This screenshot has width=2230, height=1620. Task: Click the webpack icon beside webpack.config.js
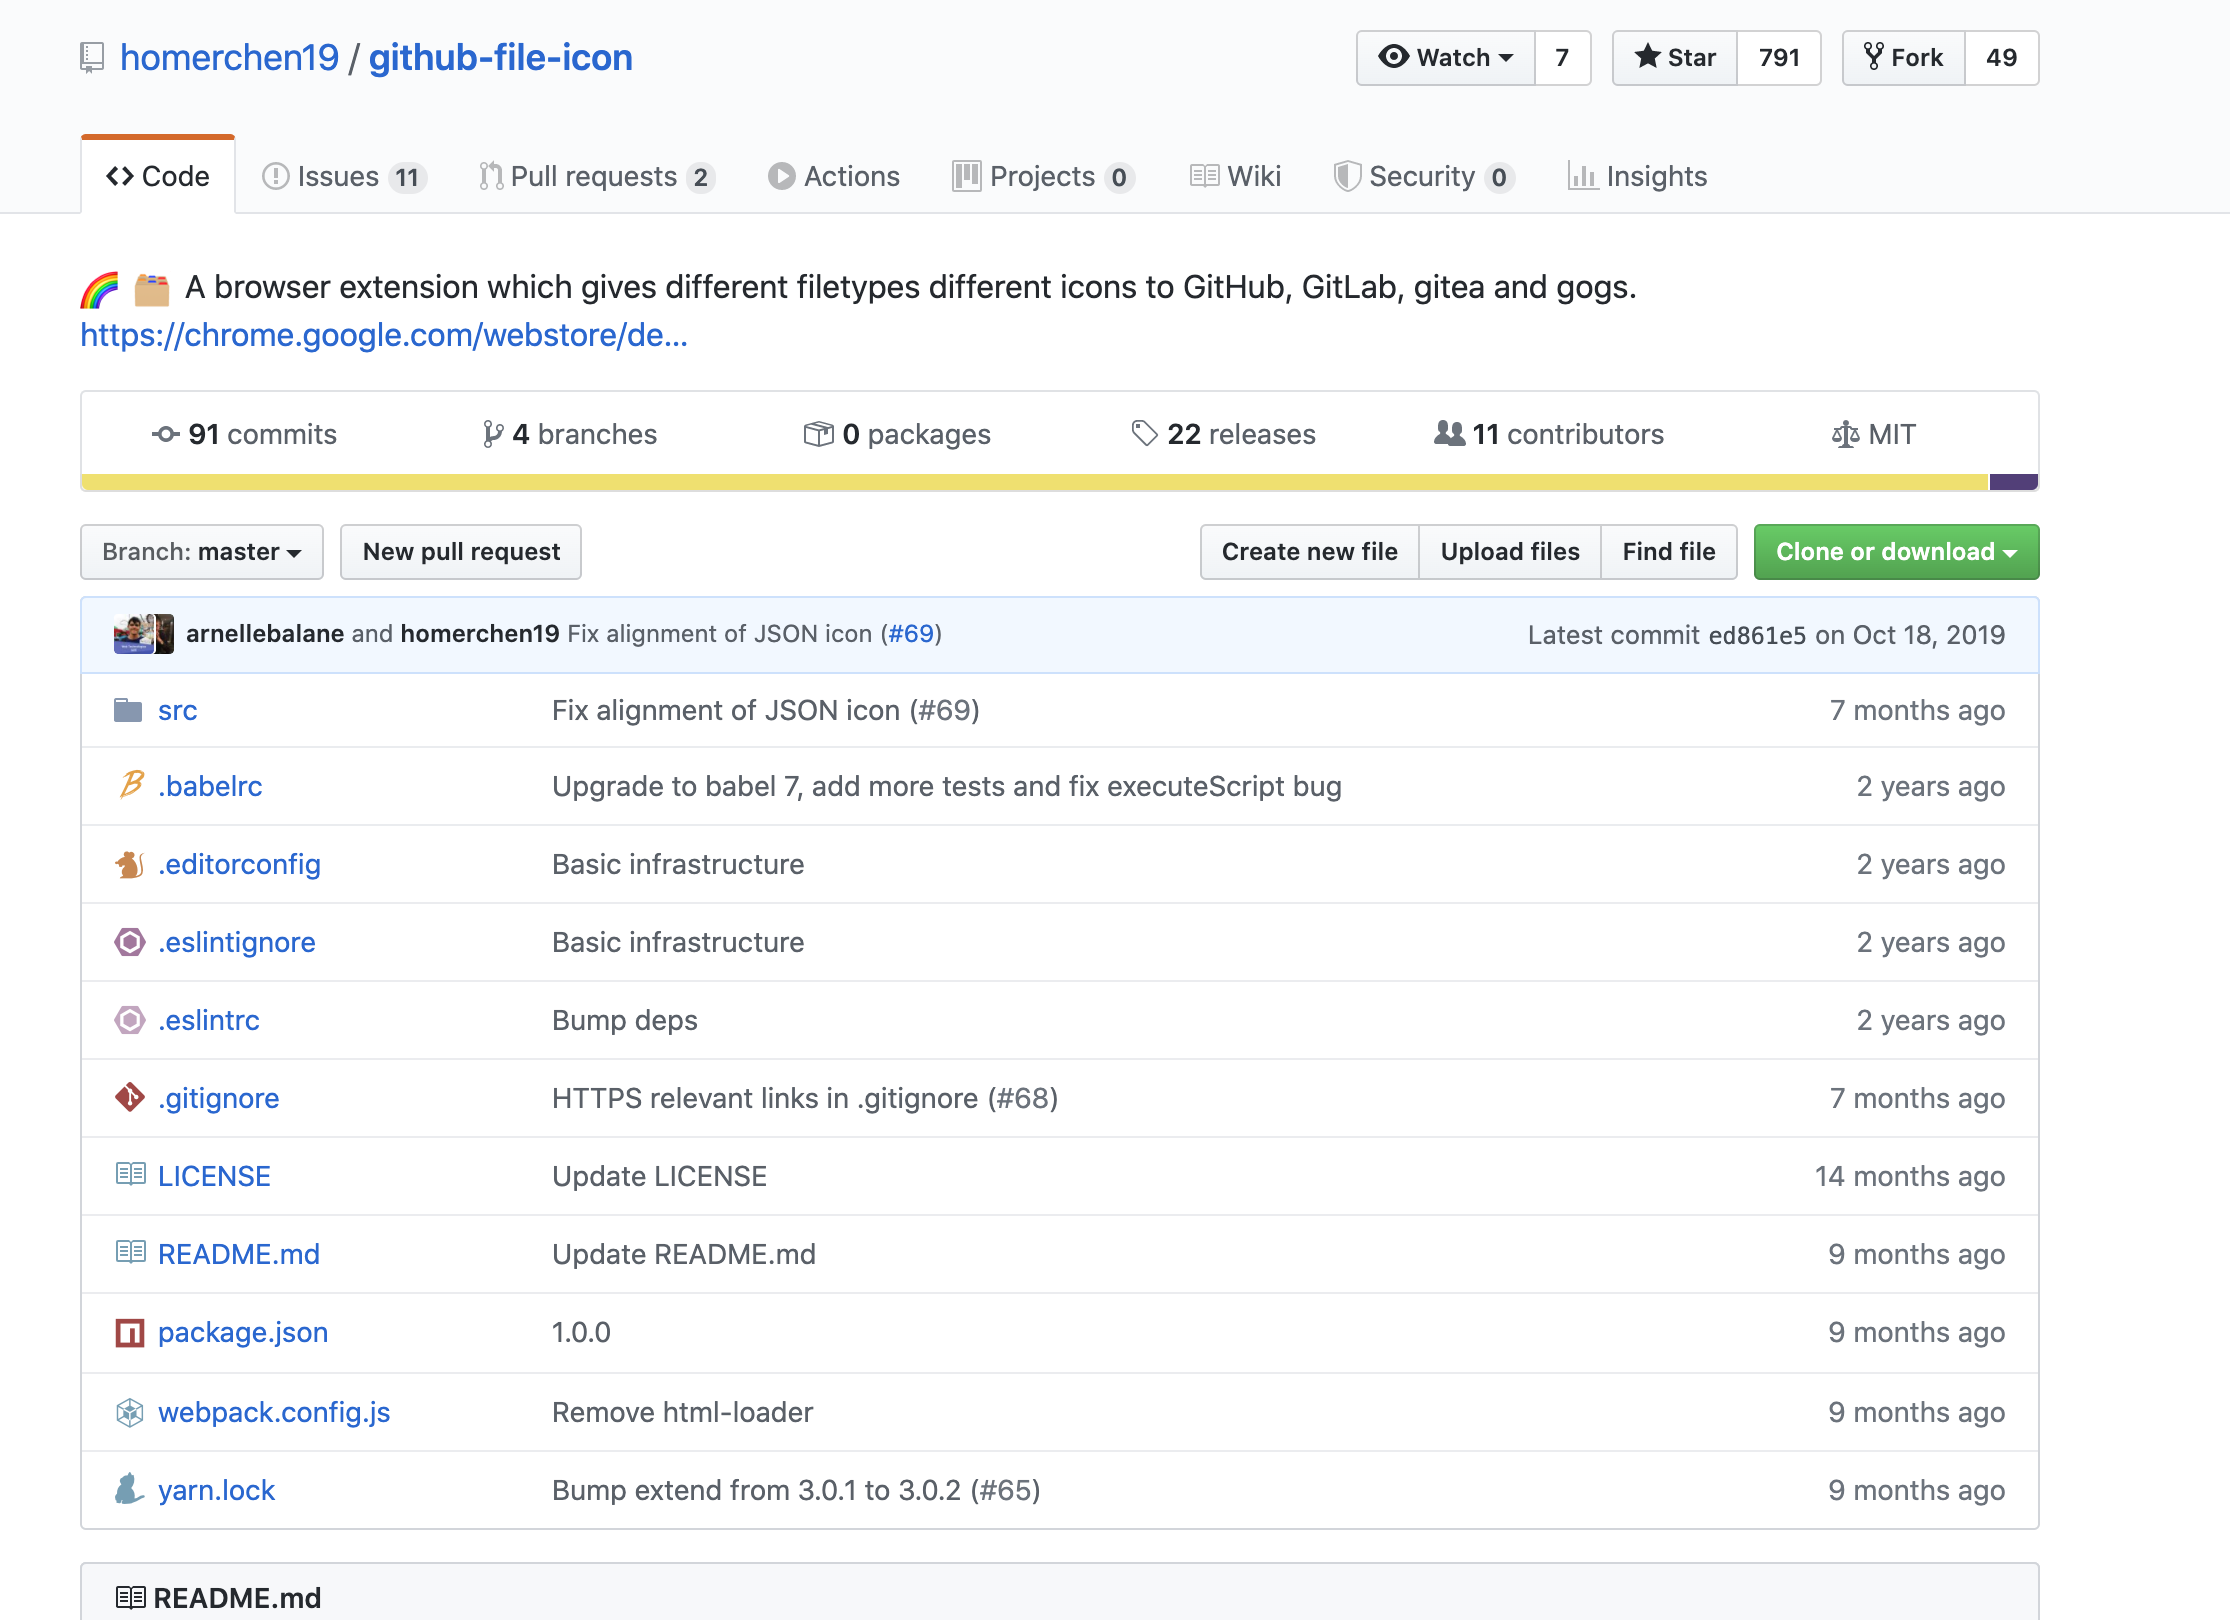point(130,1412)
